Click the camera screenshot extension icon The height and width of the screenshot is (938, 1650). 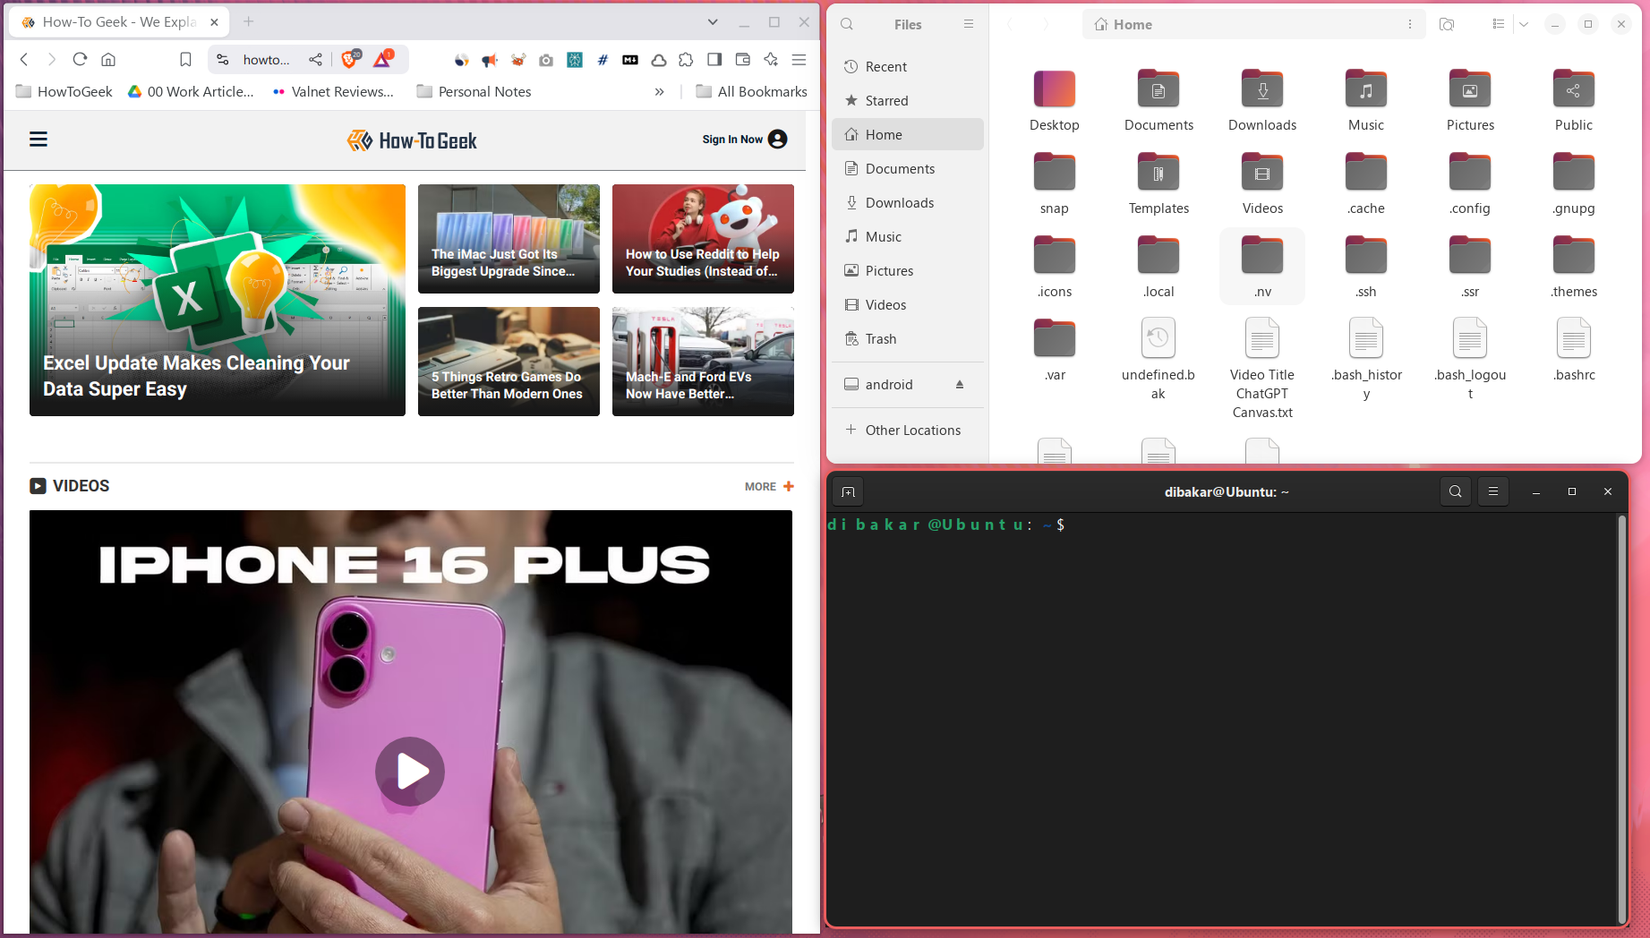pyautogui.click(x=546, y=60)
